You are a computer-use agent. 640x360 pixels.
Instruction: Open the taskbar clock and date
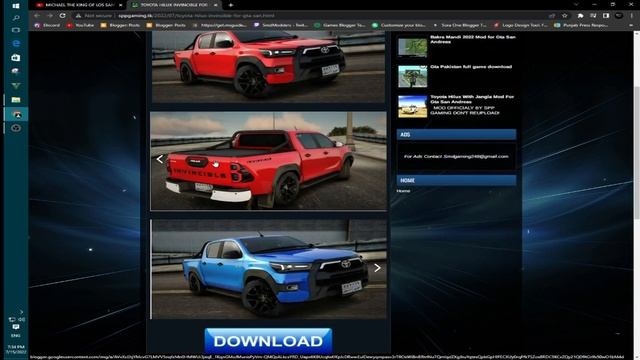(x=16, y=349)
